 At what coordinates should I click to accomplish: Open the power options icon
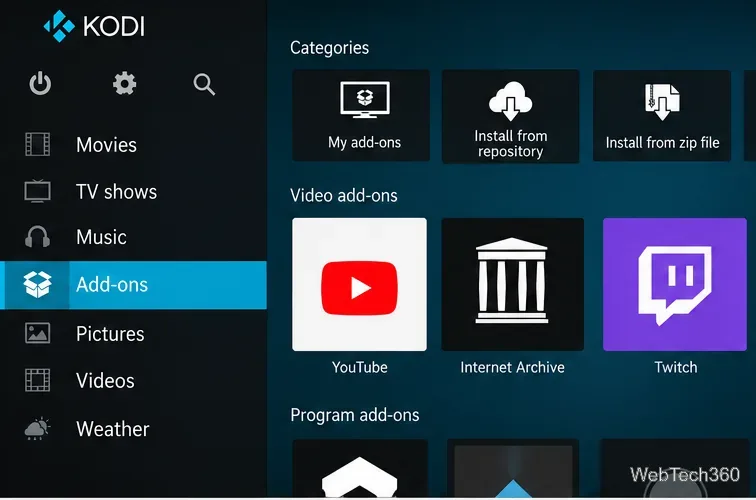click(x=40, y=83)
